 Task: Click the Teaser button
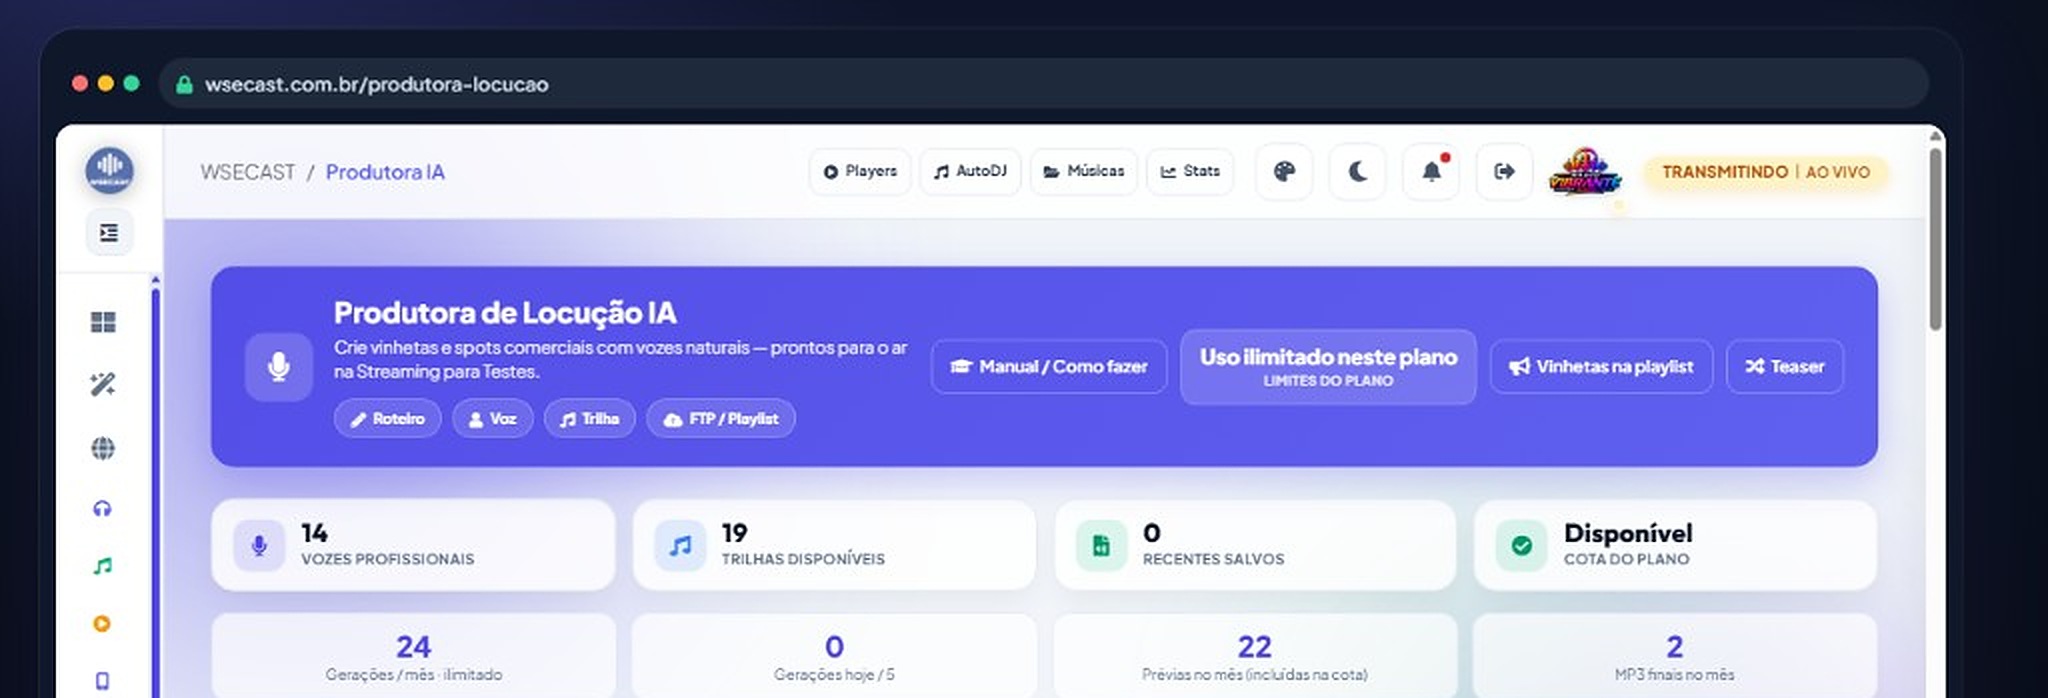[1785, 367]
